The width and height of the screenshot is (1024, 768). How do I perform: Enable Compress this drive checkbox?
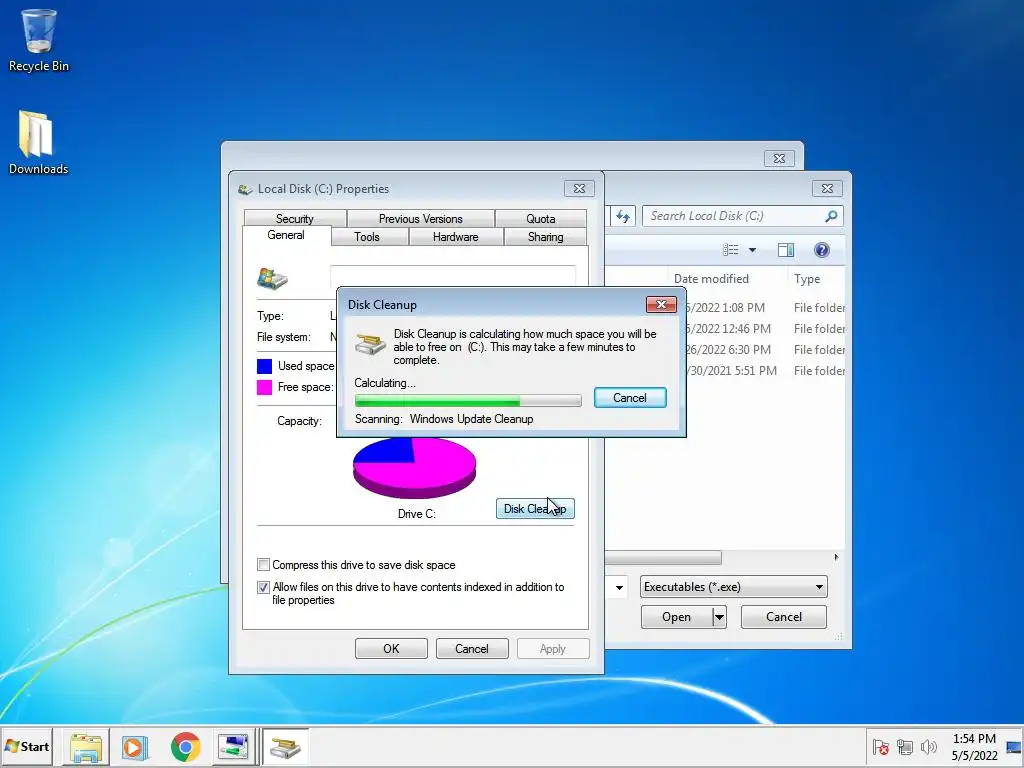(x=263, y=565)
